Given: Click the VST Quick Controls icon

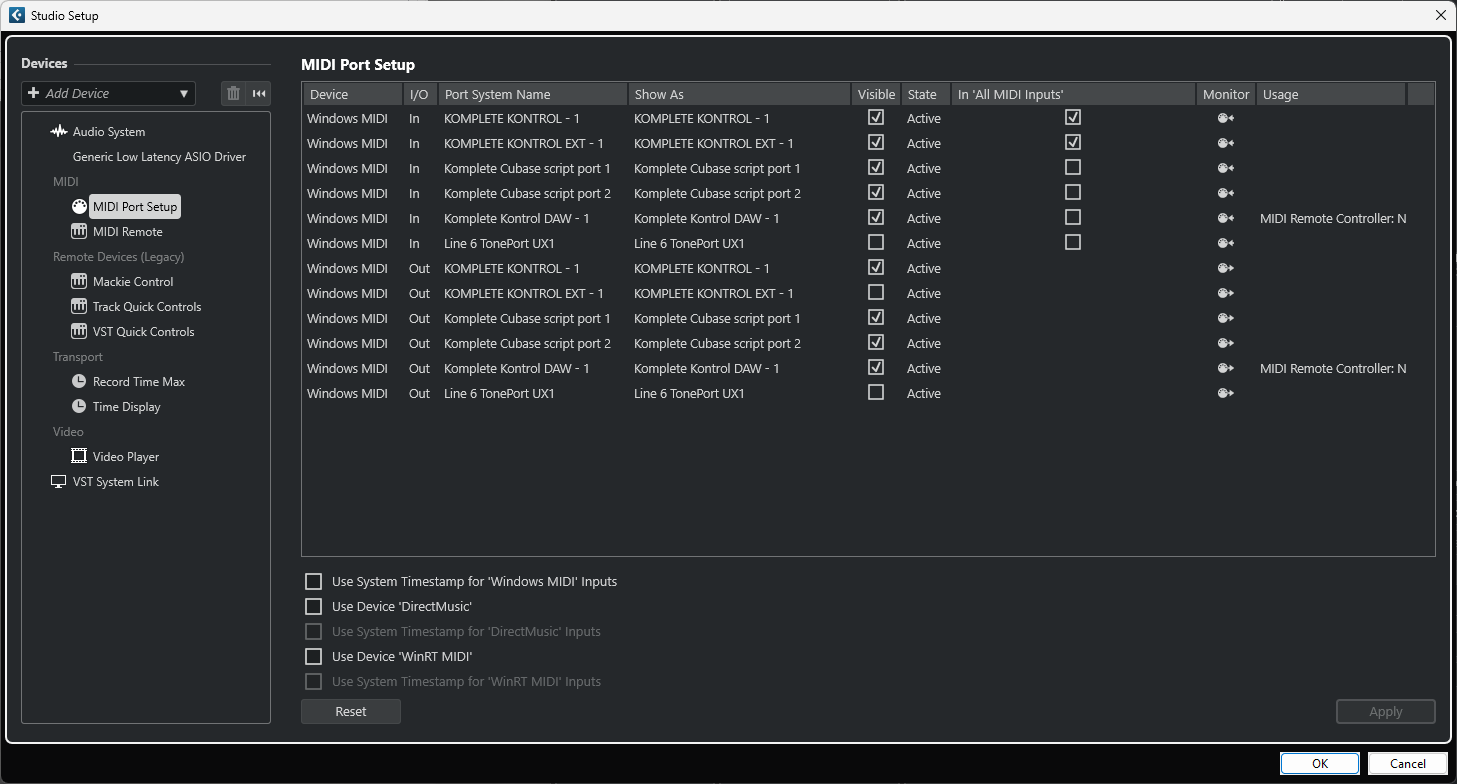Looking at the screenshot, I should point(79,332).
